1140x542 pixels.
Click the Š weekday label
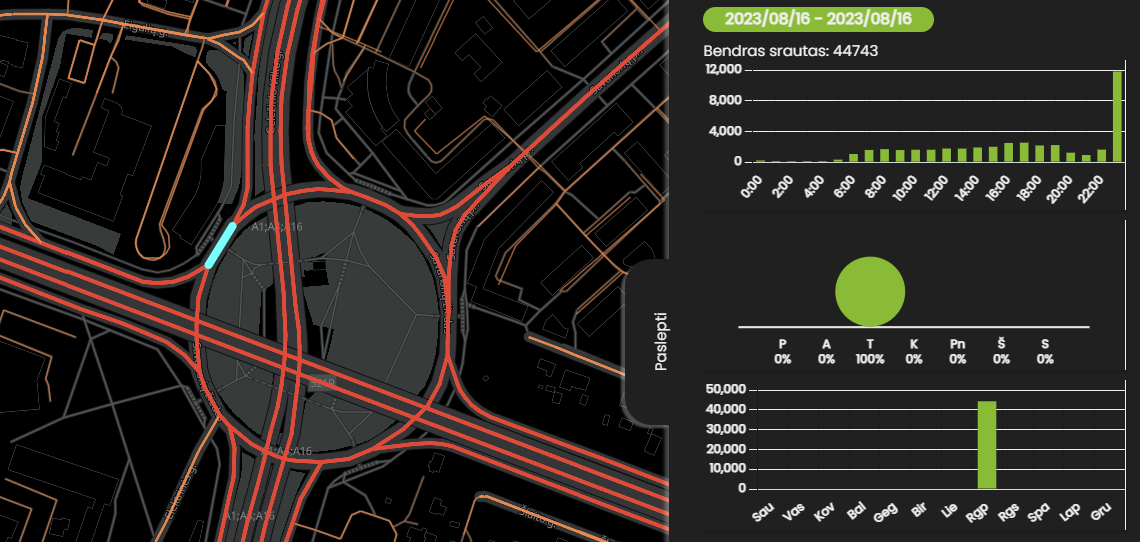[x=1001, y=343]
